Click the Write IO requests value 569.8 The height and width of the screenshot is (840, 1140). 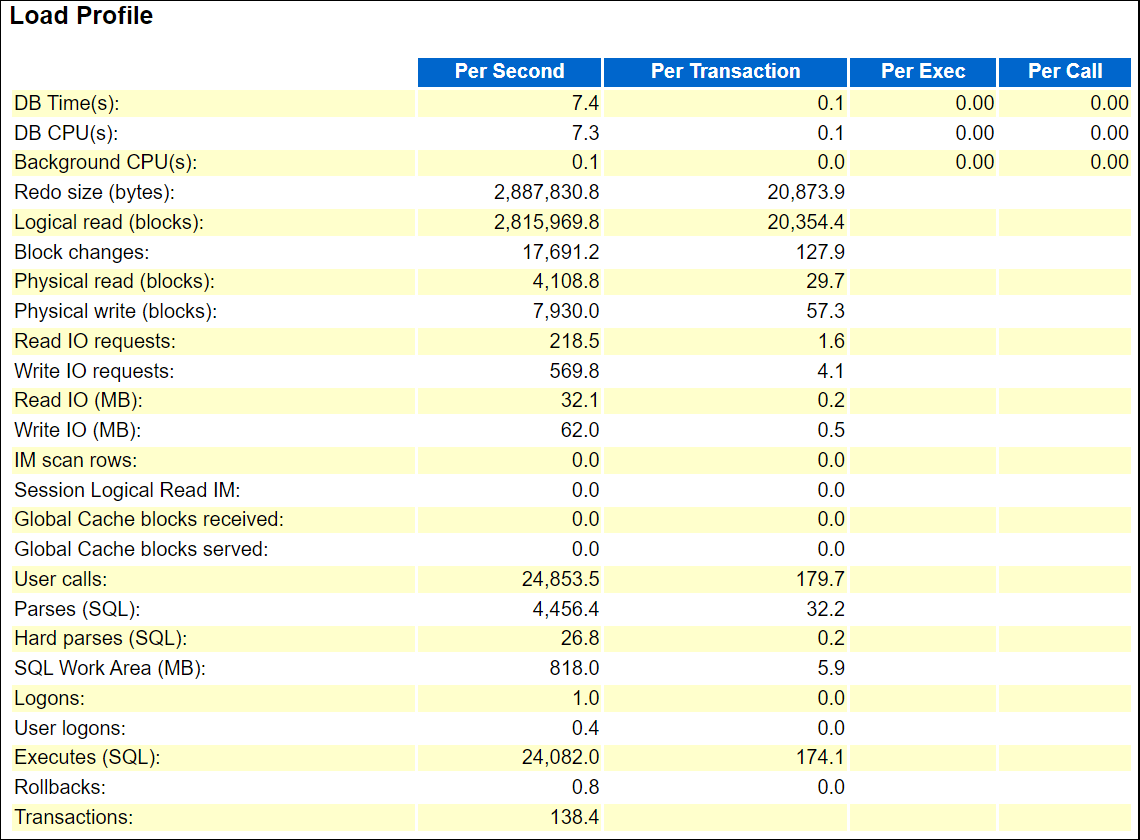pyautogui.click(x=570, y=370)
